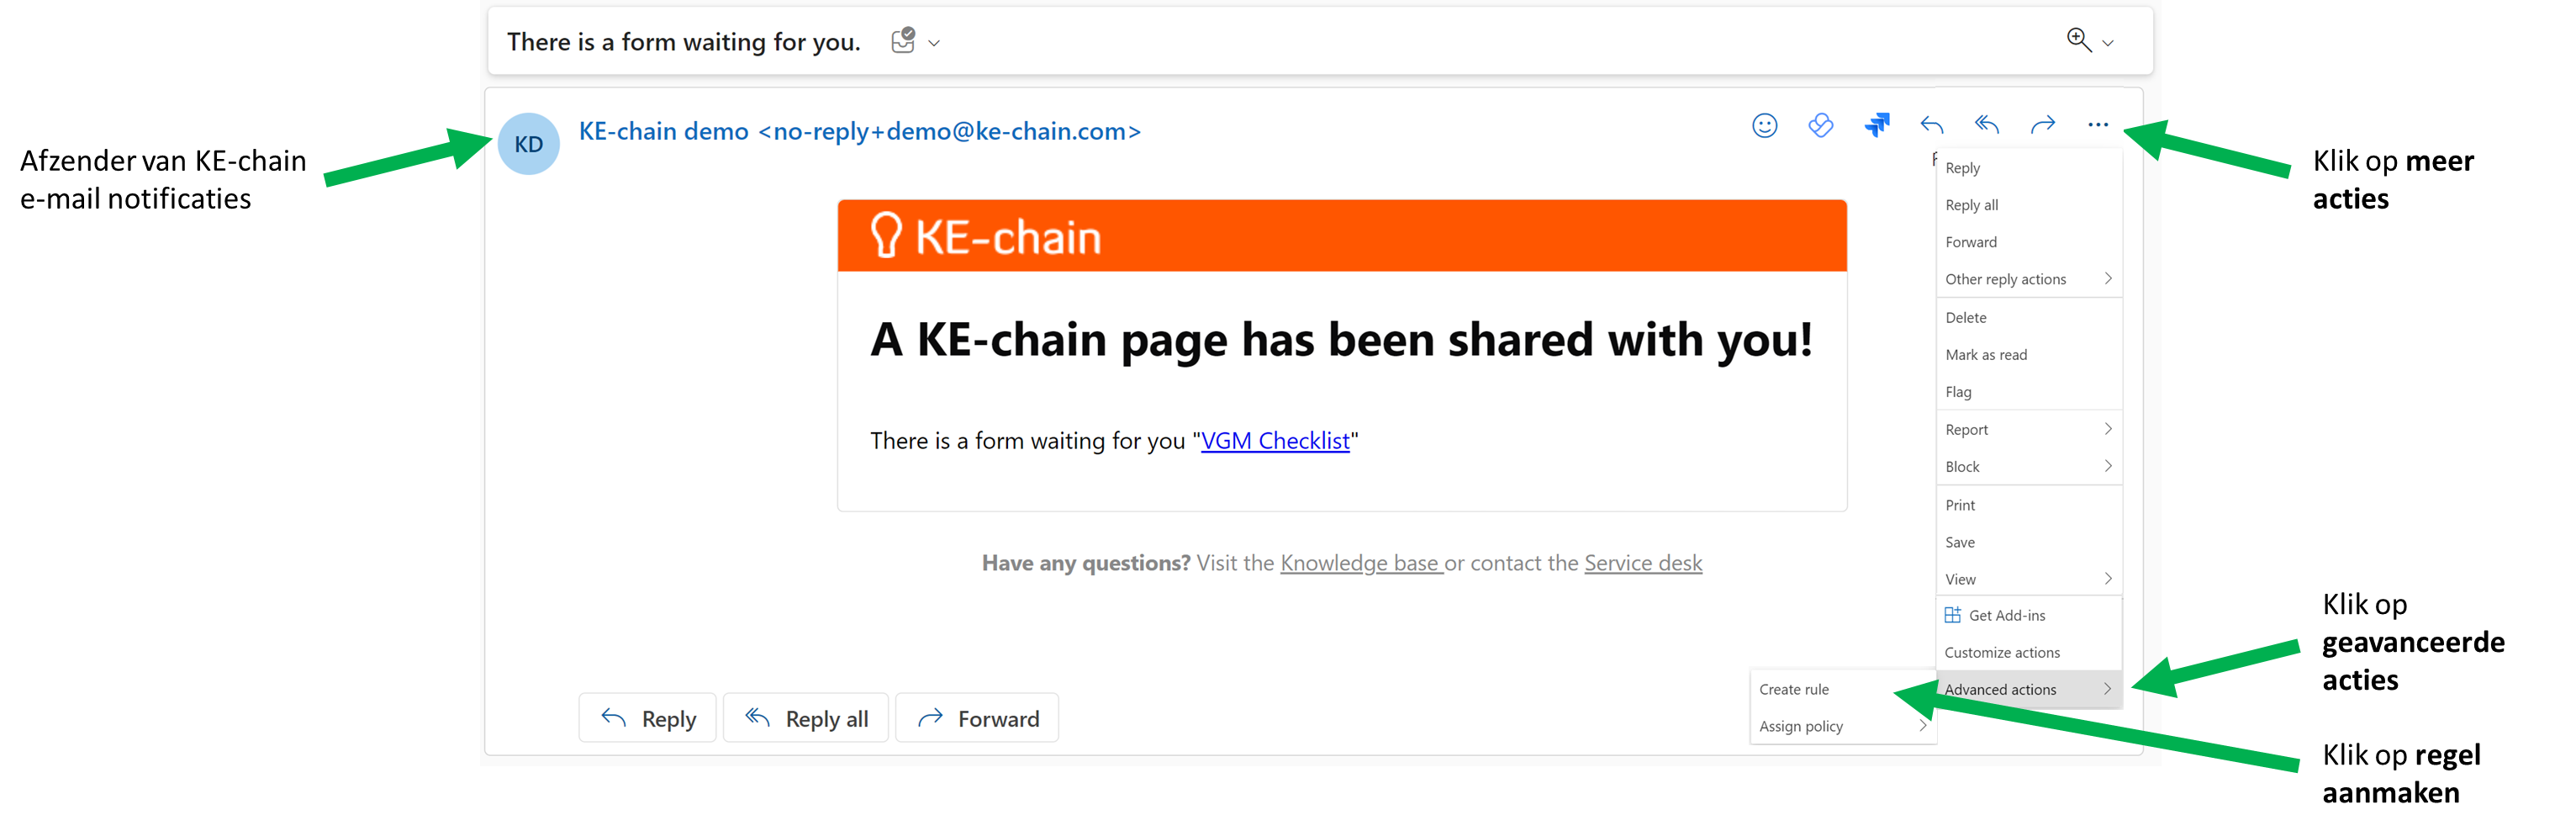The width and height of the screenshot is (2576, 831).
Task: Click the emoji reaction smiley icon
Action: coord(1764,125)
